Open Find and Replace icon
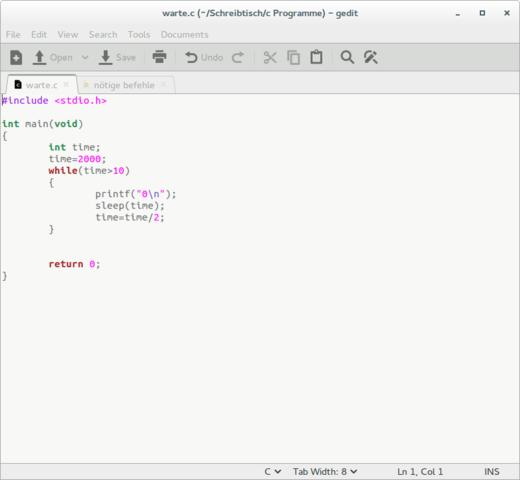 click(x=371, y=57)
